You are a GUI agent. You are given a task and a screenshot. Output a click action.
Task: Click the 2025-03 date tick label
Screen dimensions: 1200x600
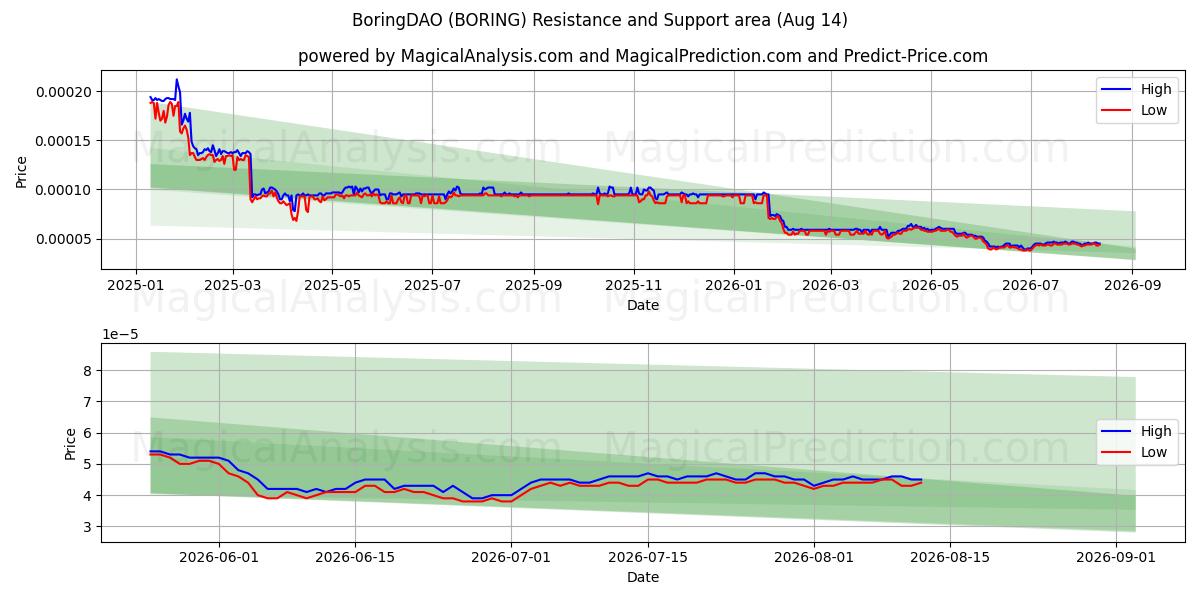tap(233, 285)
